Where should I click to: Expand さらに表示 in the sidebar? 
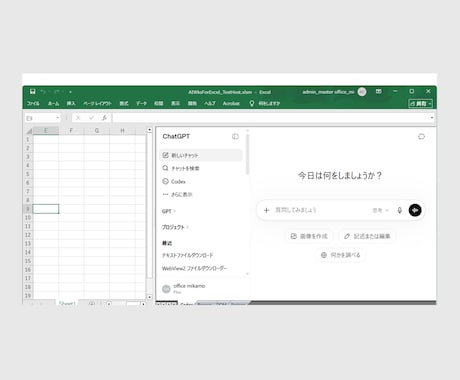pos(201,195)
